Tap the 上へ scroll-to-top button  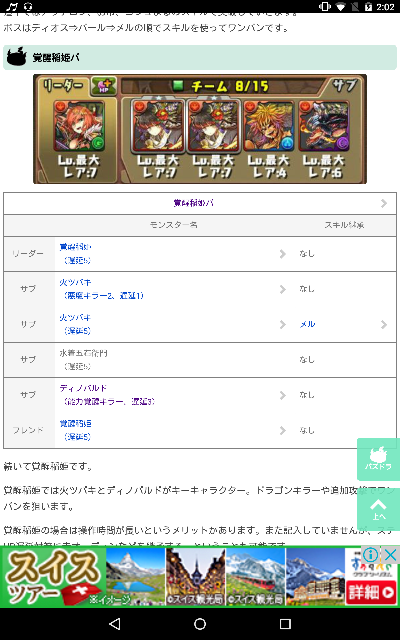click(378, 509)
